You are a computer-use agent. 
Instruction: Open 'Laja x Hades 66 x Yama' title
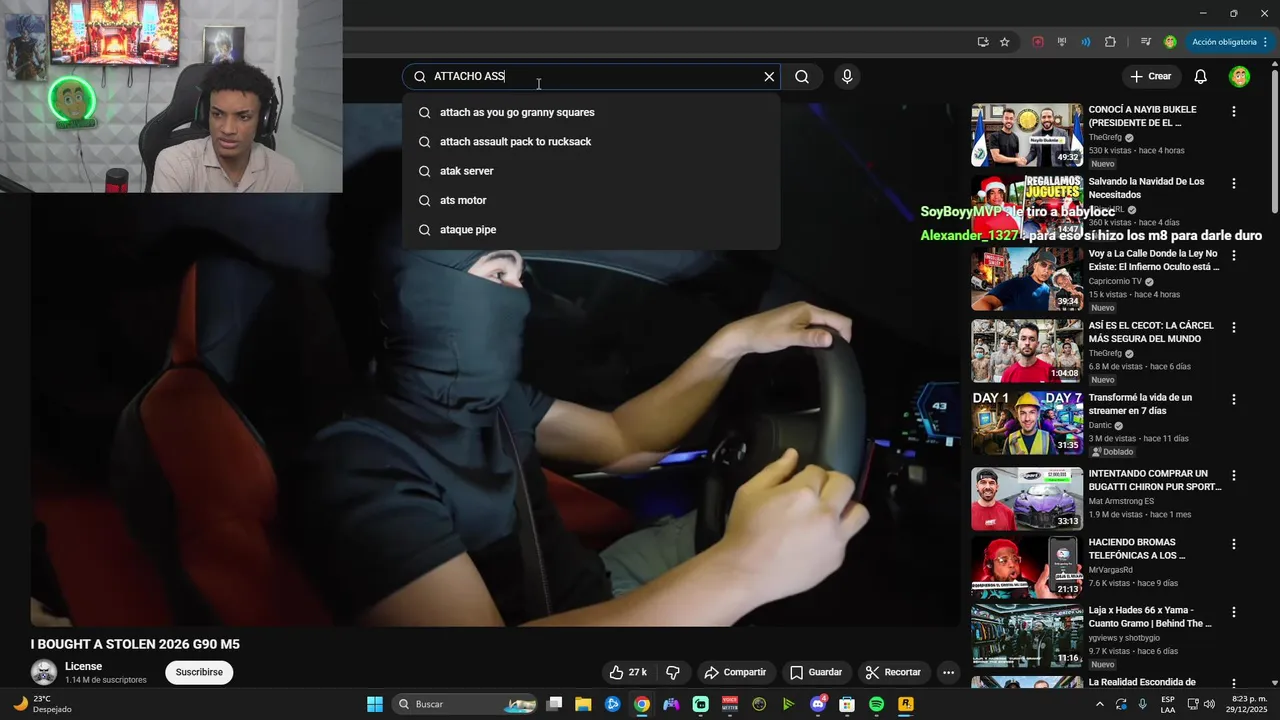click(x=1150, y=616)
